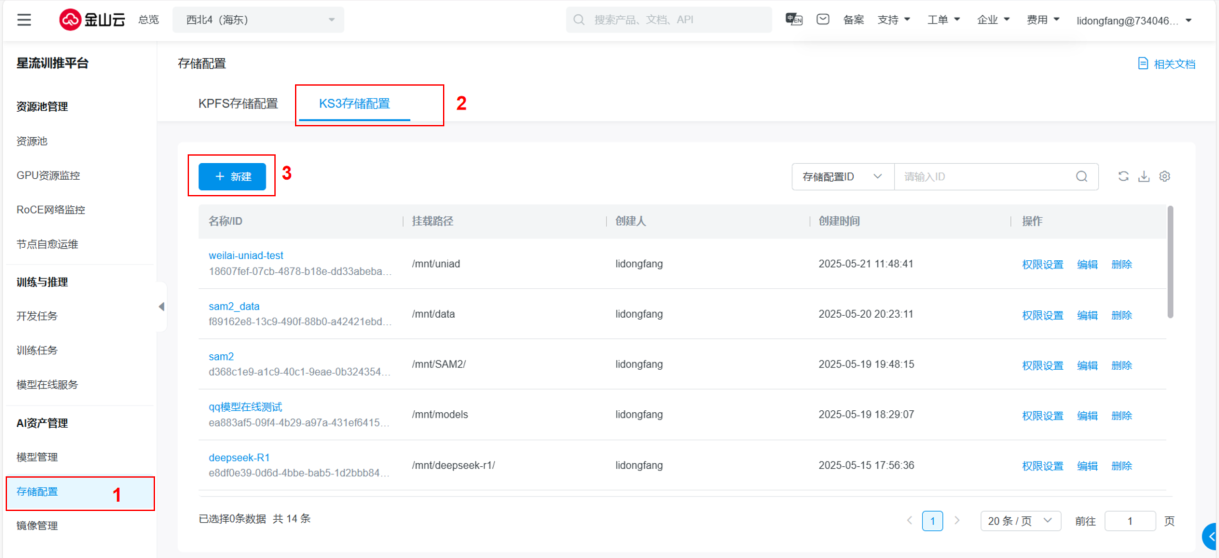Open the 存储配置ID filter dropdown
This screenshot has width=1219, height=558.
click(842, 177)
